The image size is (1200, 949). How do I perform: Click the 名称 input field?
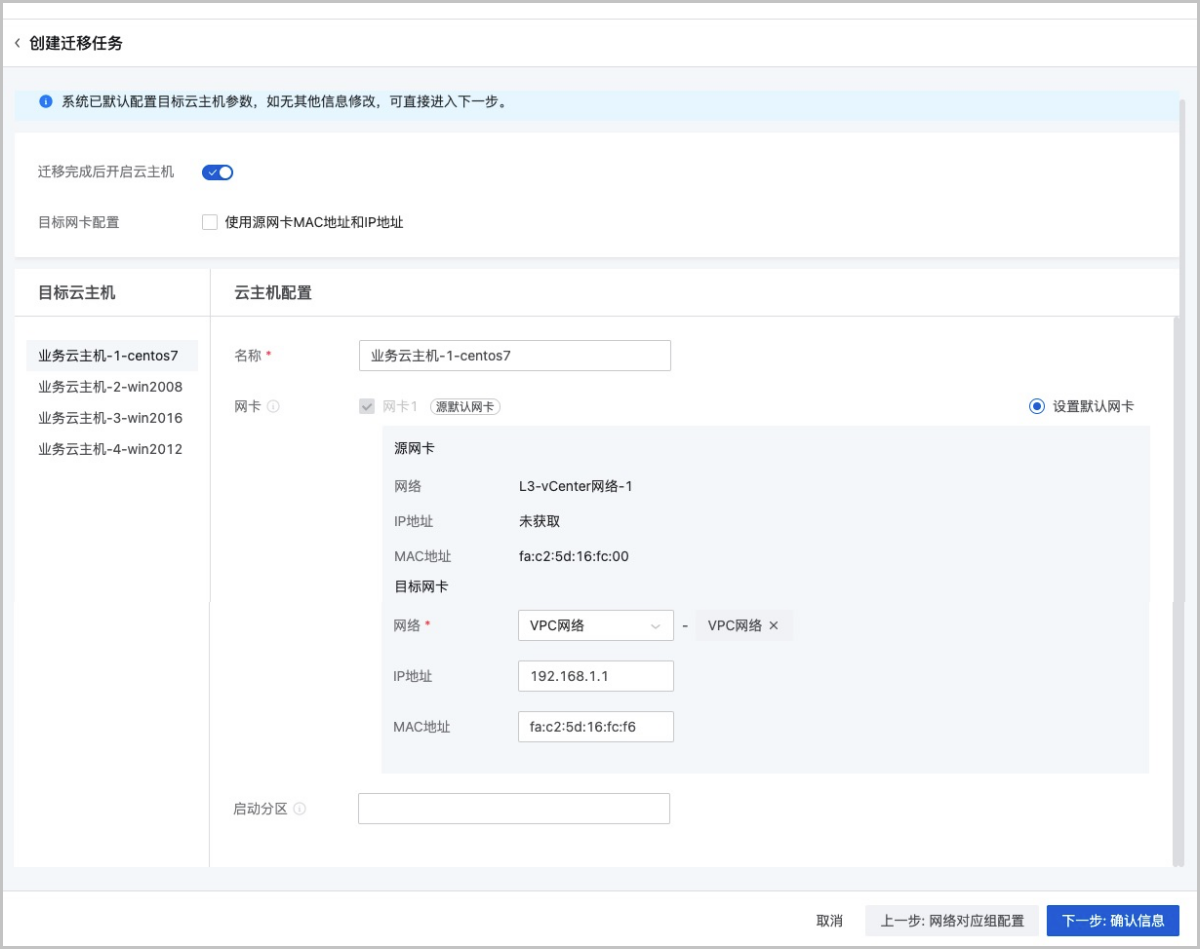[x=514, y=355]
